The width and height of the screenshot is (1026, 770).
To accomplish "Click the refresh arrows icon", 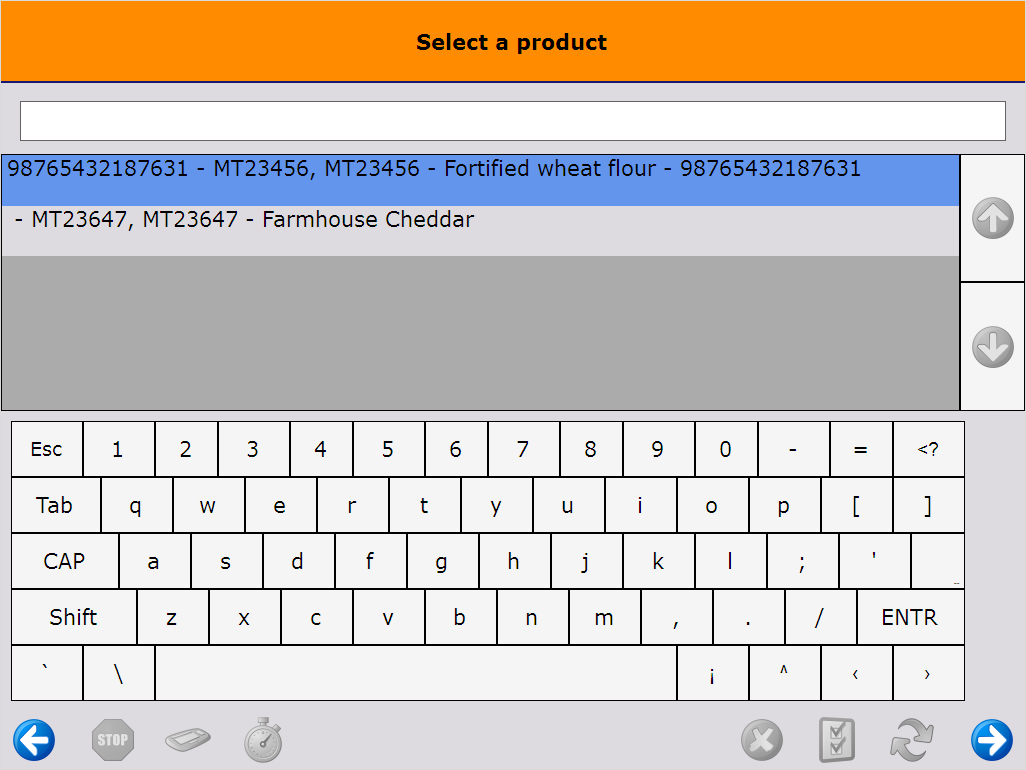I will tap(911, 739).
